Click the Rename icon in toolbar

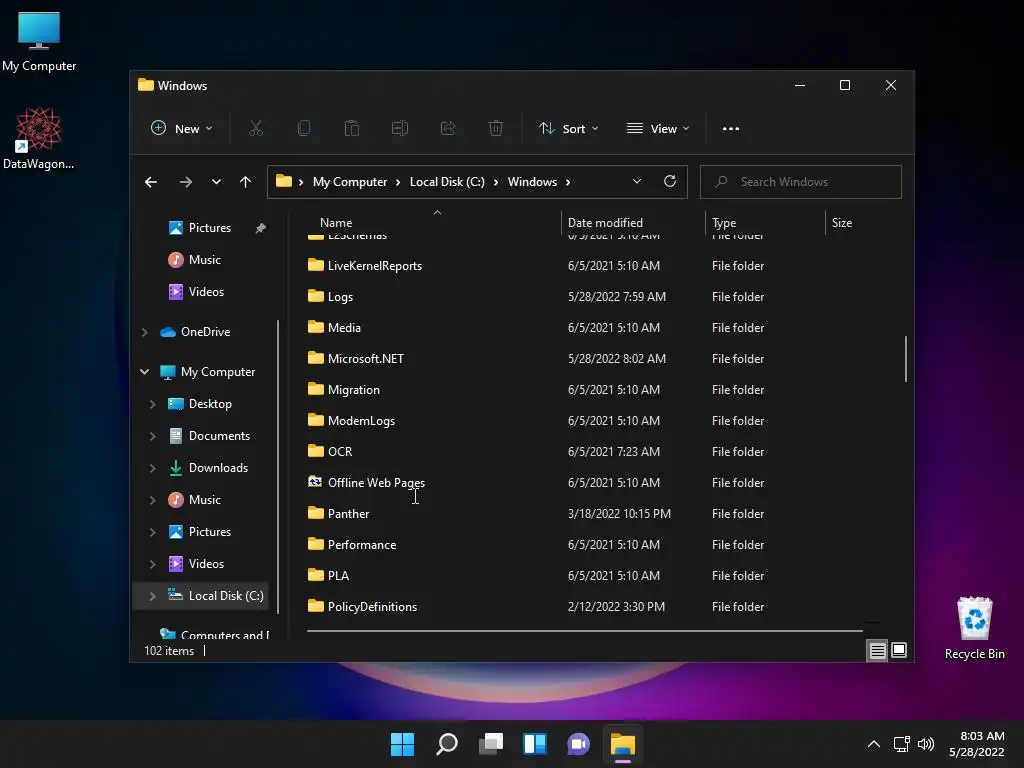point(400,129)
